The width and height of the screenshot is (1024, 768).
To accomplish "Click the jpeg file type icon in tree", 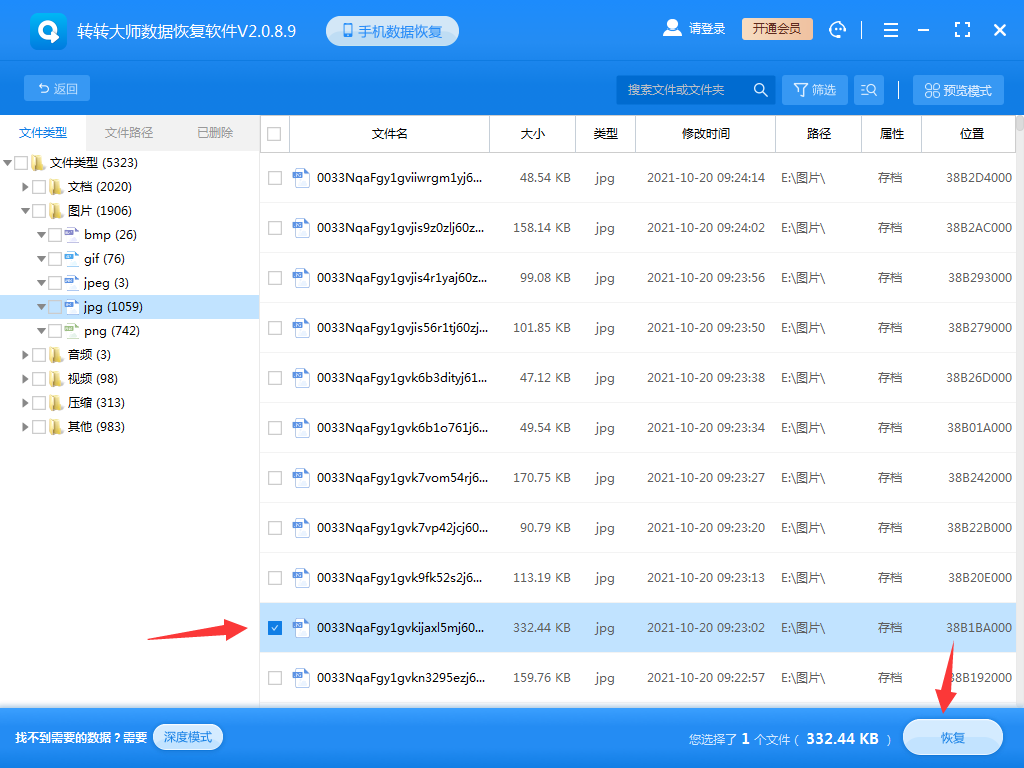I will coord(72,283).
